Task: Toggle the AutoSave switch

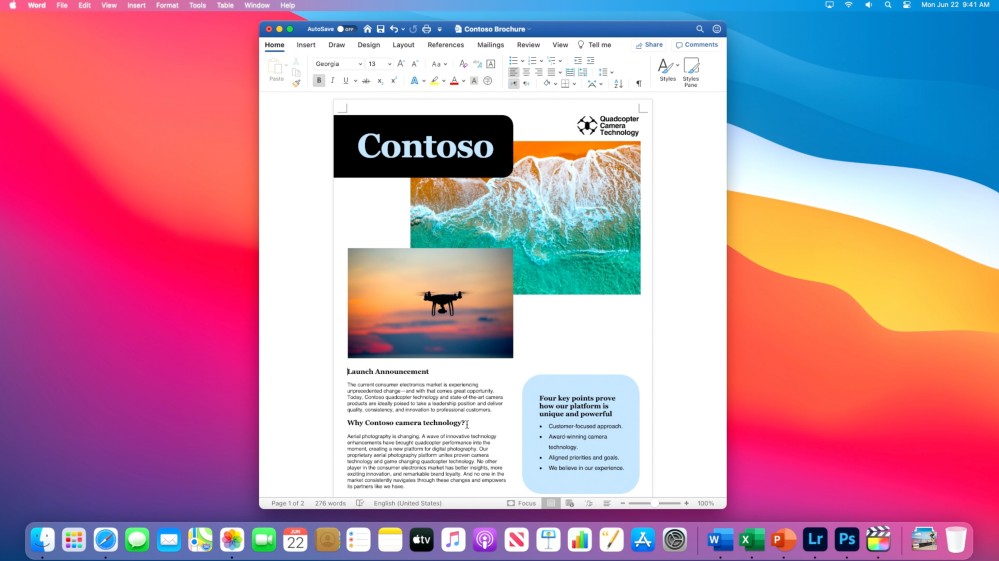Action: [345, 29]
